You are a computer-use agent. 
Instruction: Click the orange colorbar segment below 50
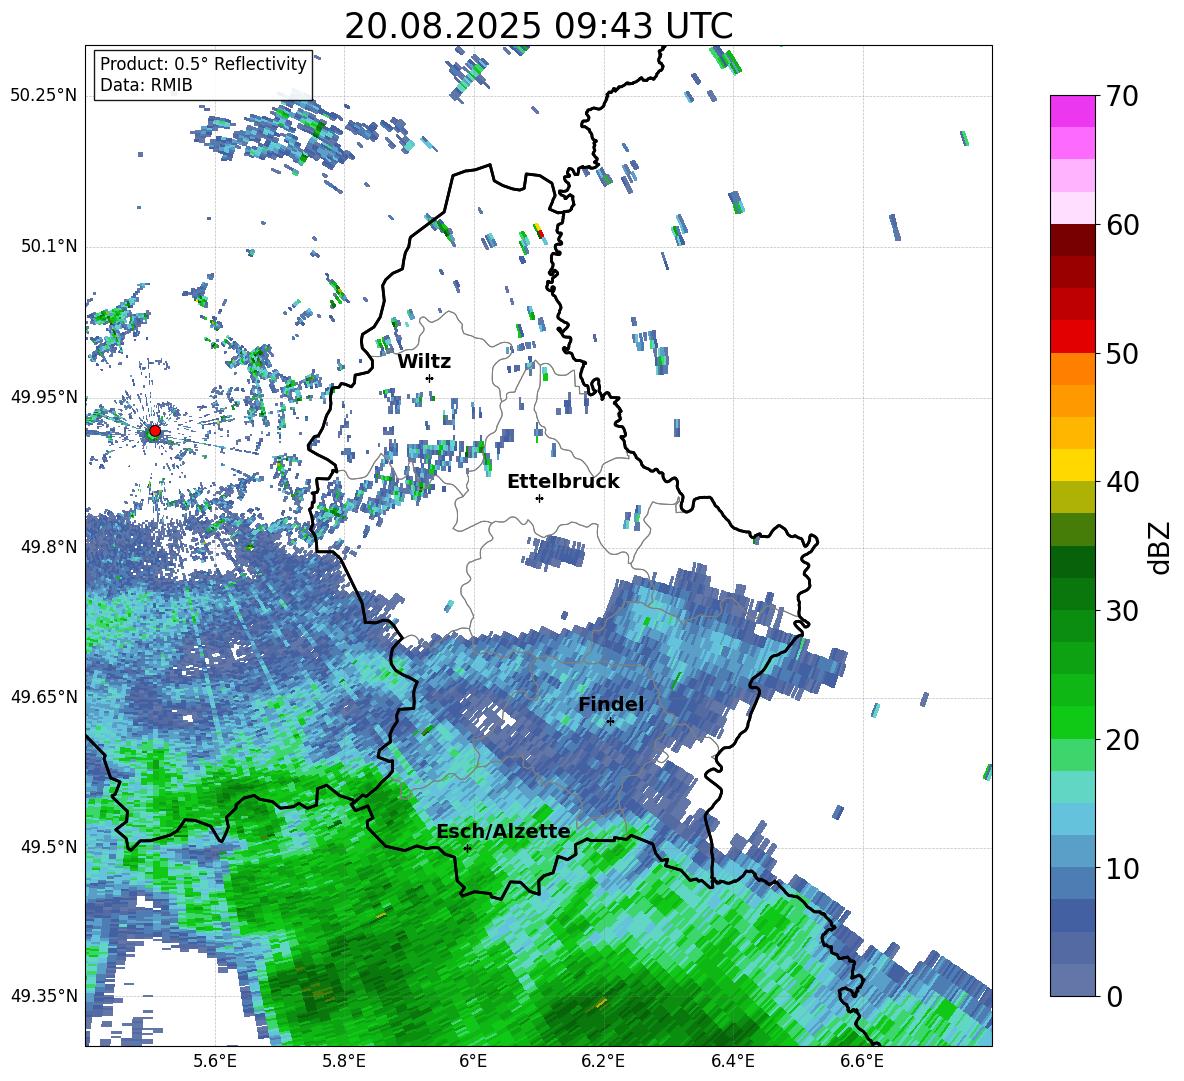1072,369
